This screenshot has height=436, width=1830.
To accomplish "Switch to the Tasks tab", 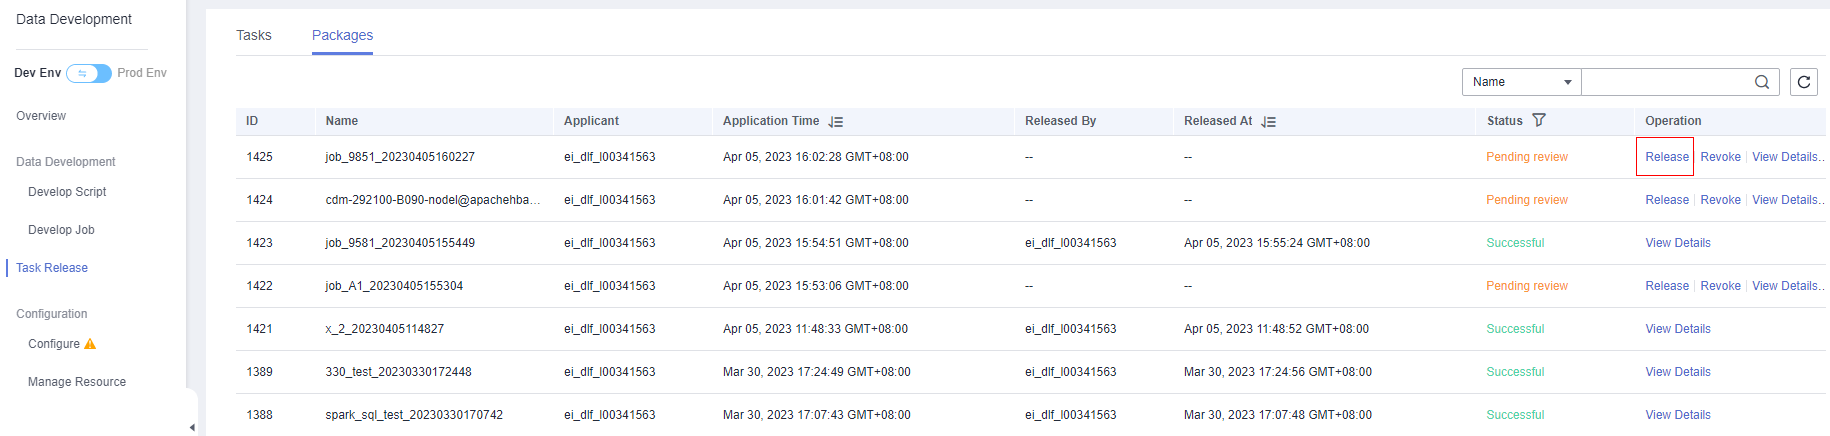I will pyautogui.click(x=254, y=35).
